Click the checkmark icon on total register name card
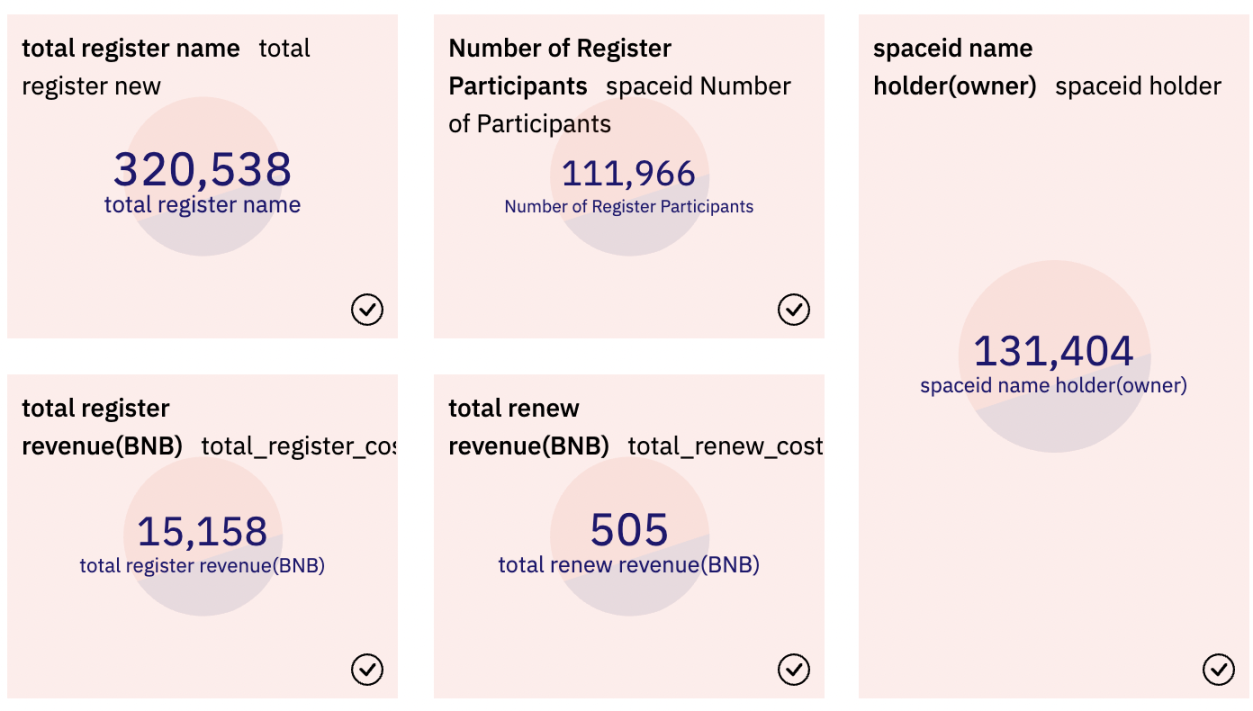1253x711 pixels. point(367,310)
